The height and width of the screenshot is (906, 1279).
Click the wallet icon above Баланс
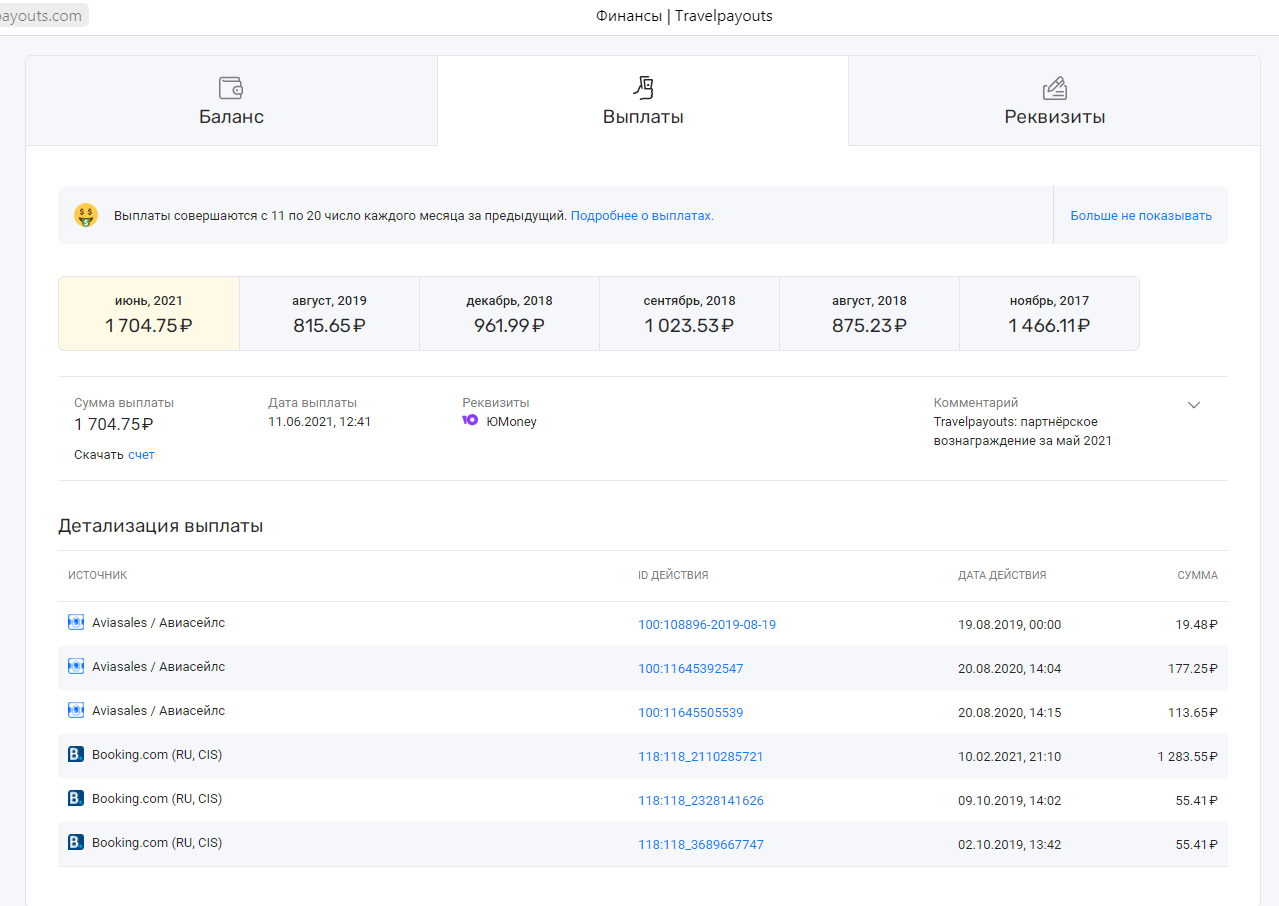coord(231,88)
